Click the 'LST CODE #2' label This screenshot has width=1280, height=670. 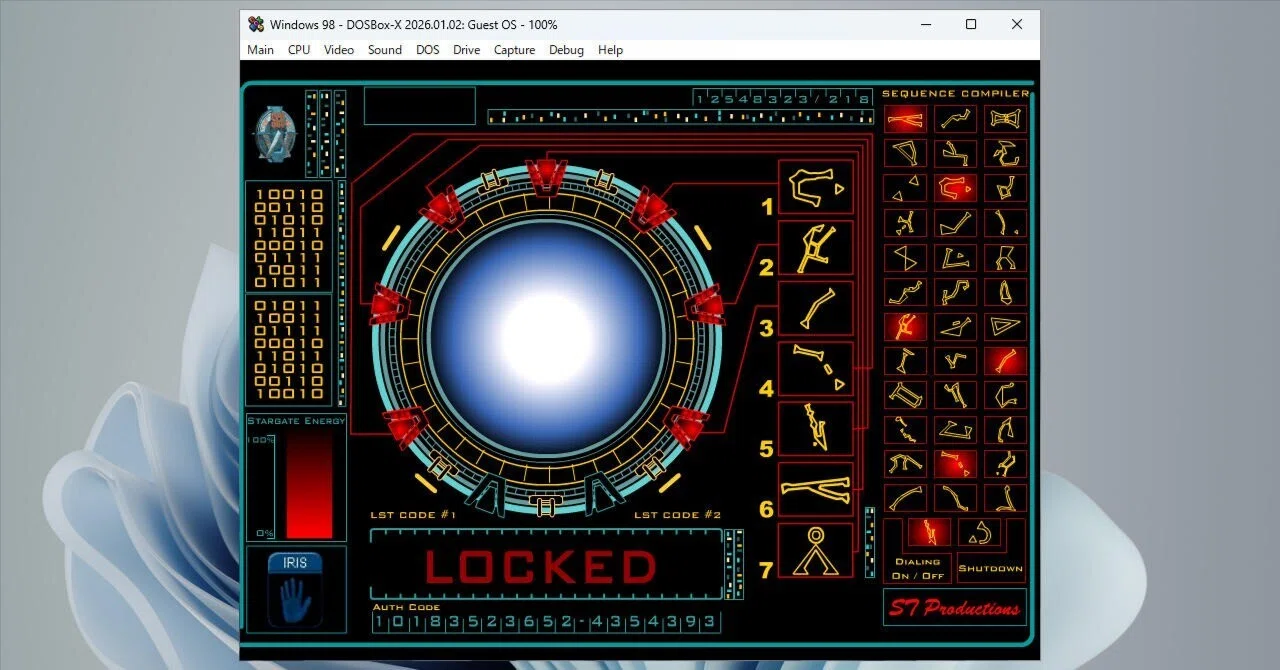pyautogui.click(x=677, y=515)
